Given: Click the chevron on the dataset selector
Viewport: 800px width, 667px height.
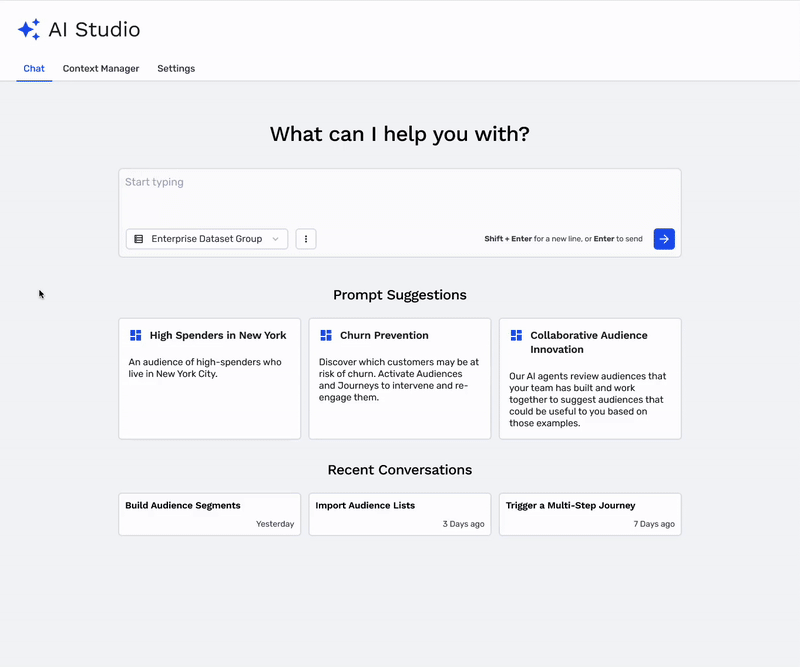Looking at the screenshot, I should click(x=276, y=239).
